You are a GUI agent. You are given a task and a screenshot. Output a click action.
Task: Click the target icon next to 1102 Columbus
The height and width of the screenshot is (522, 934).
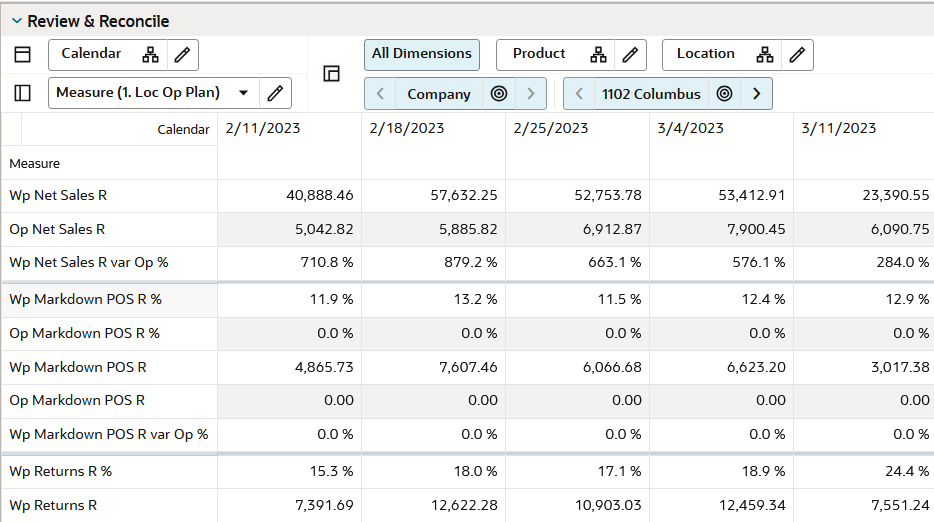click(724, 94)
